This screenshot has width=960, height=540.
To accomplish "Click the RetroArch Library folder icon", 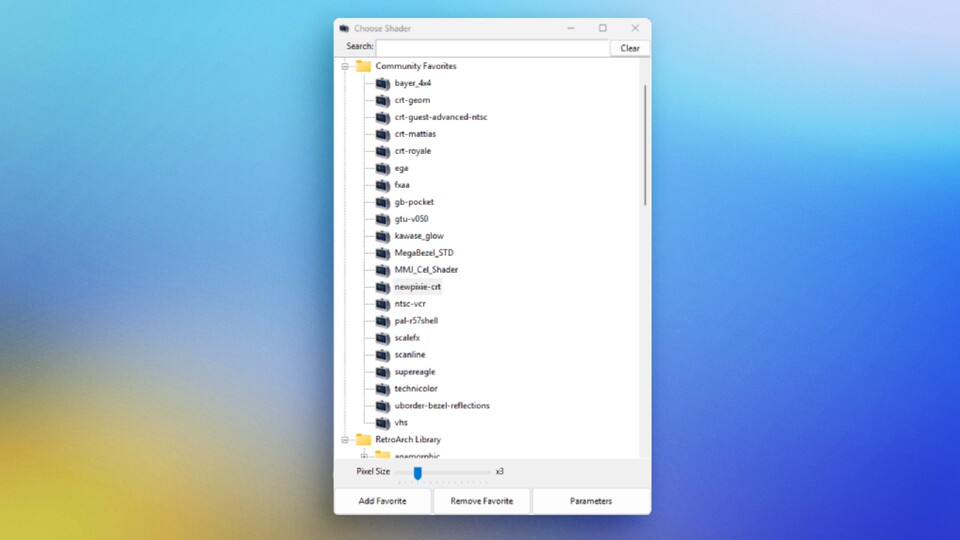I will click(364, 439).
